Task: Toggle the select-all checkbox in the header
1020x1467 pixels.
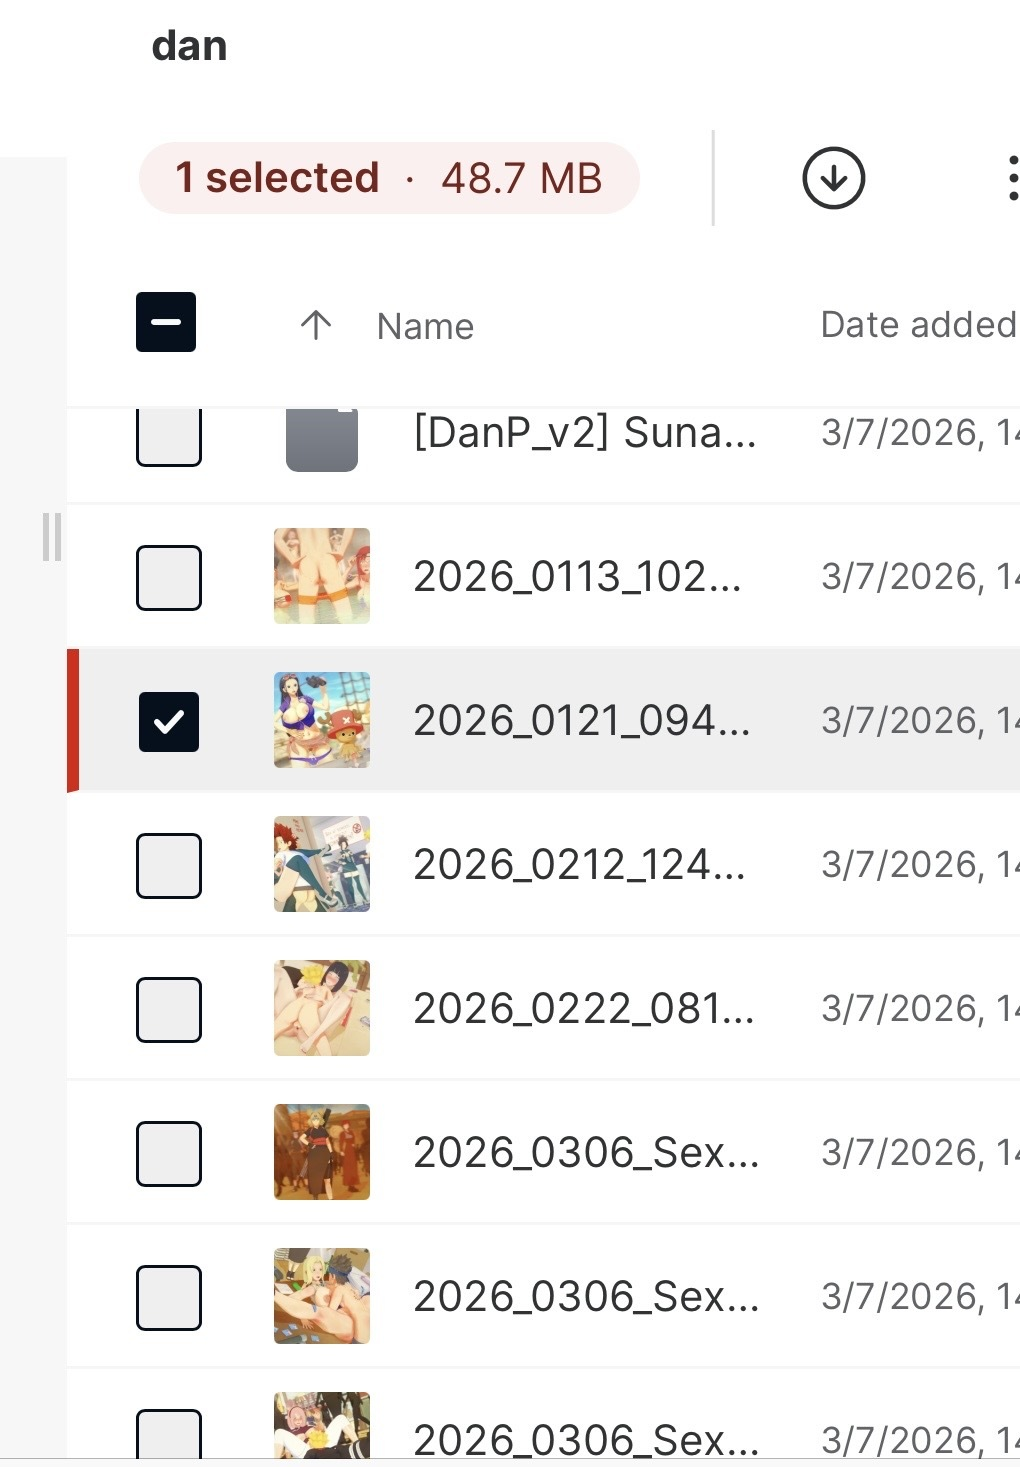Action: pyautogui.click(x=165, y=322)
